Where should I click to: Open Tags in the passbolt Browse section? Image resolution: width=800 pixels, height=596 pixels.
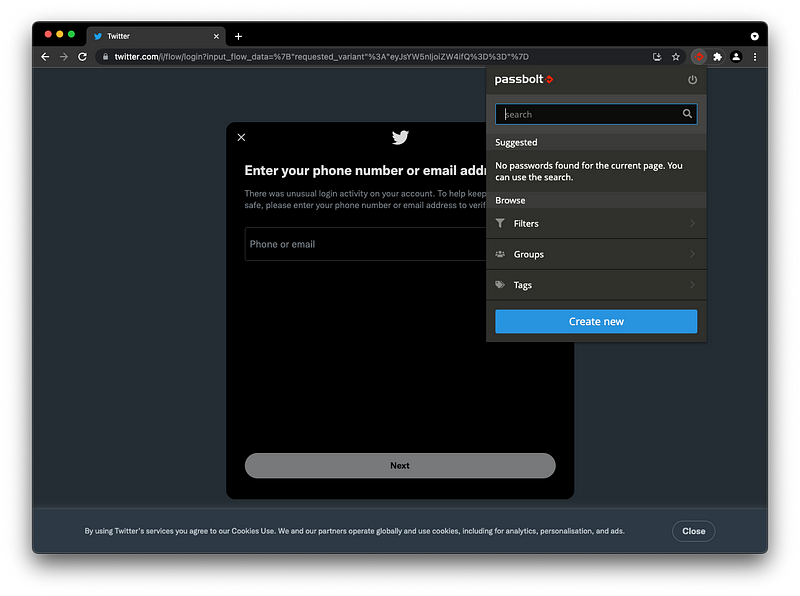(596, 285)
